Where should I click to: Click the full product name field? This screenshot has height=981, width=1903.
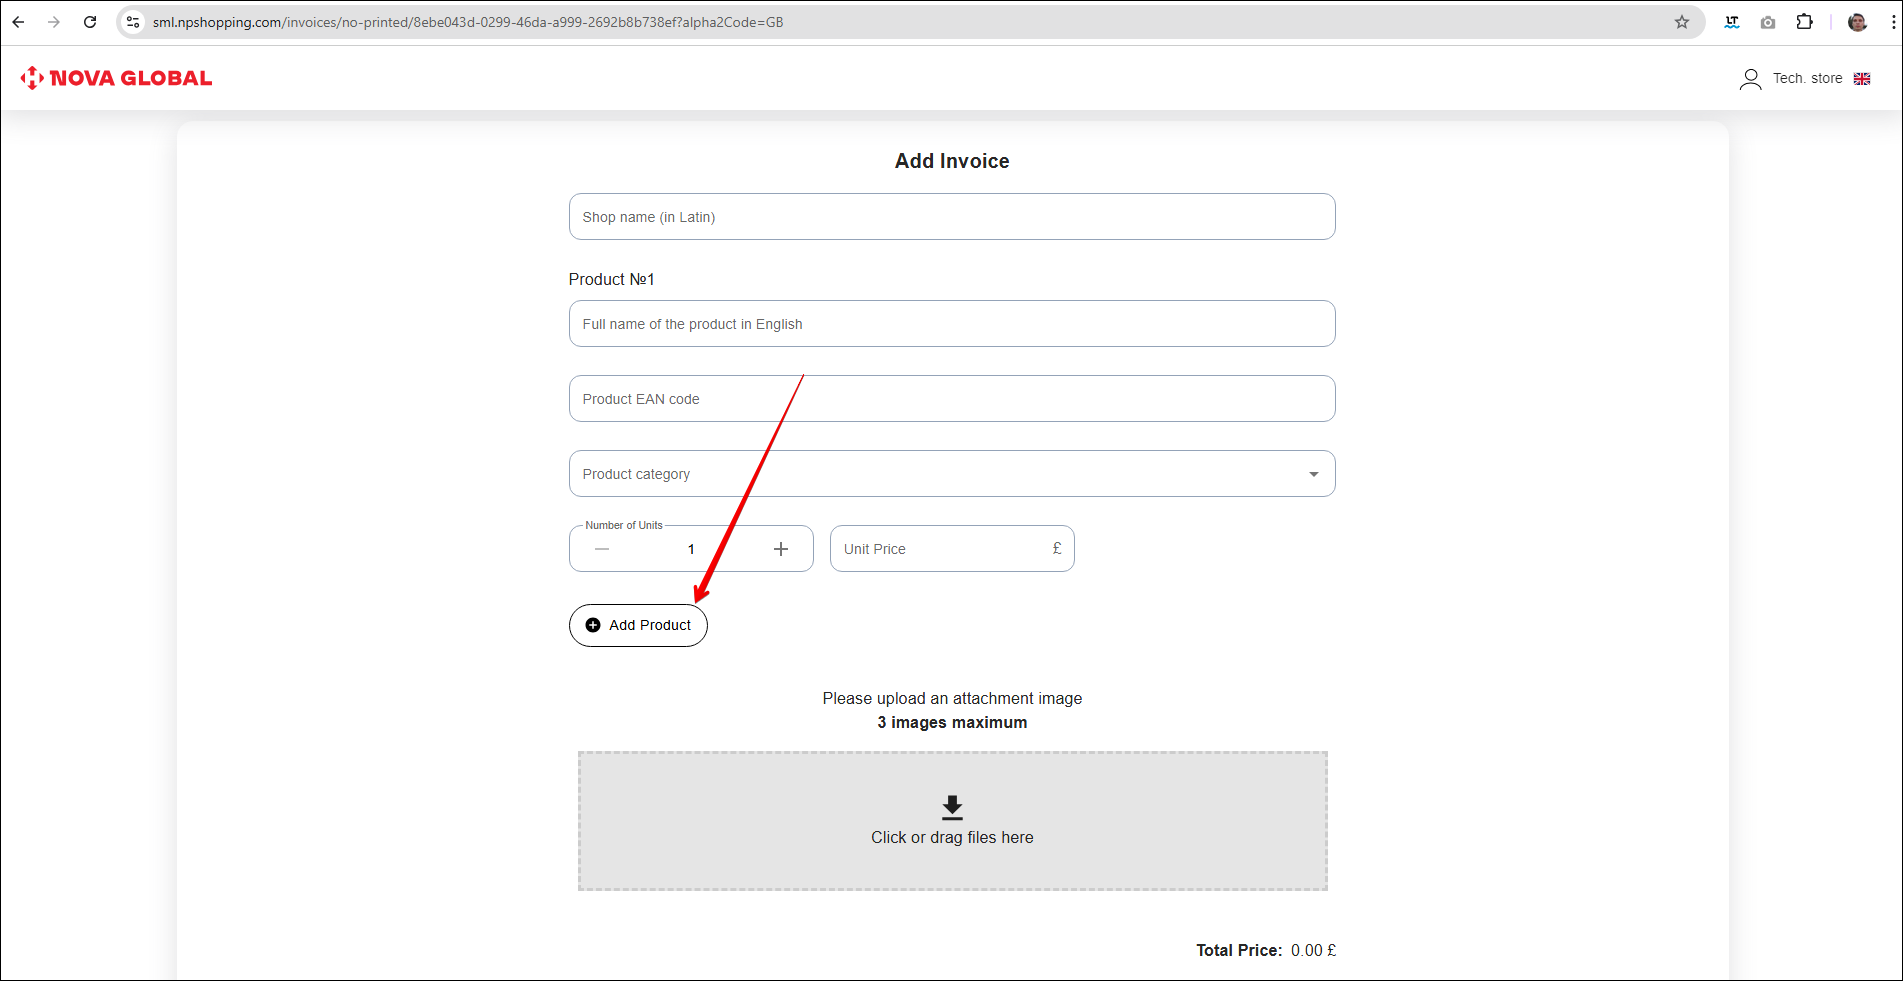(x=951, y=324)
